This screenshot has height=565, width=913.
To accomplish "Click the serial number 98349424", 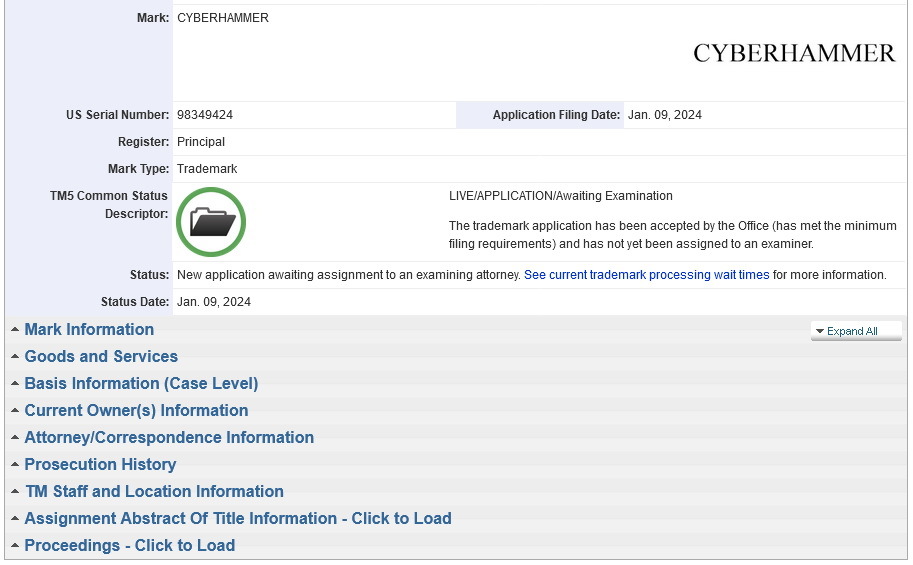I will tap(205, 115).
